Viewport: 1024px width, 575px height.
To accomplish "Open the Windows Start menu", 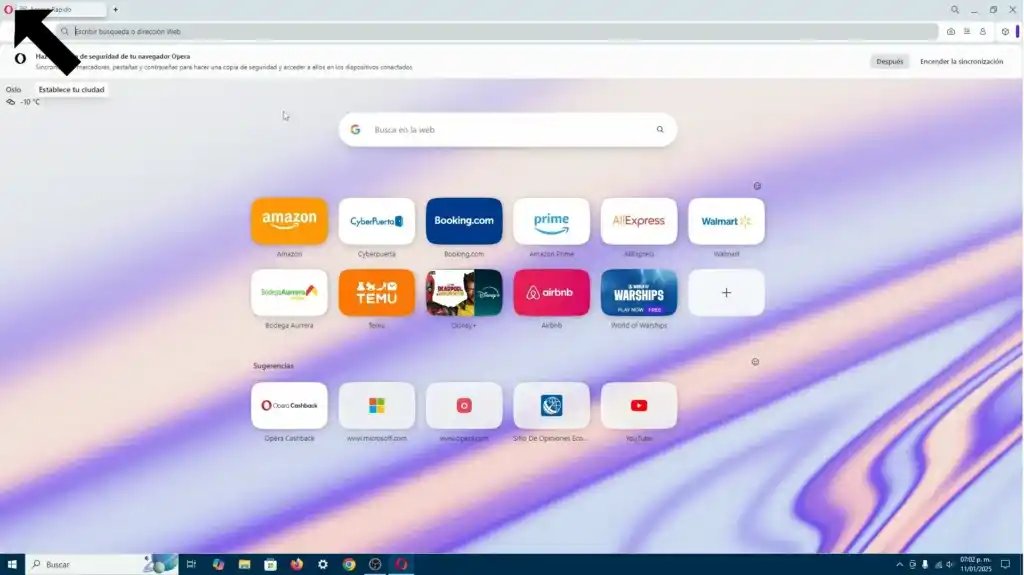I will click(12, 565).
